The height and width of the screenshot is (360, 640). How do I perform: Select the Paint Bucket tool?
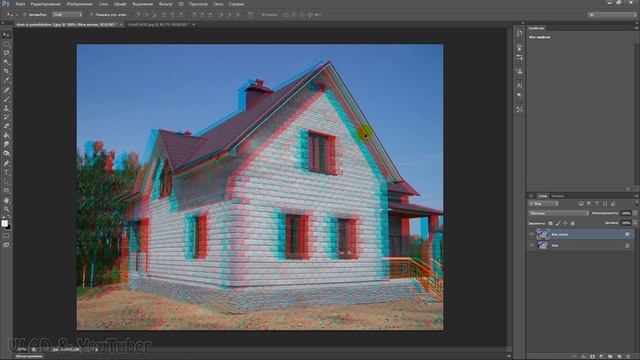[6, 135]
